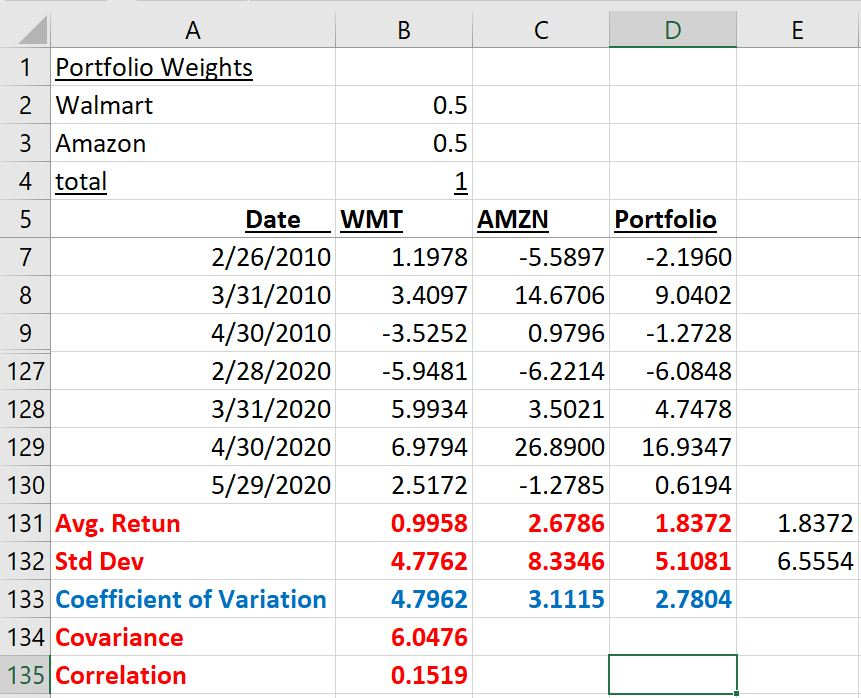
Task: Select Walmart's weight value 0.5
Action: (404, 105)
